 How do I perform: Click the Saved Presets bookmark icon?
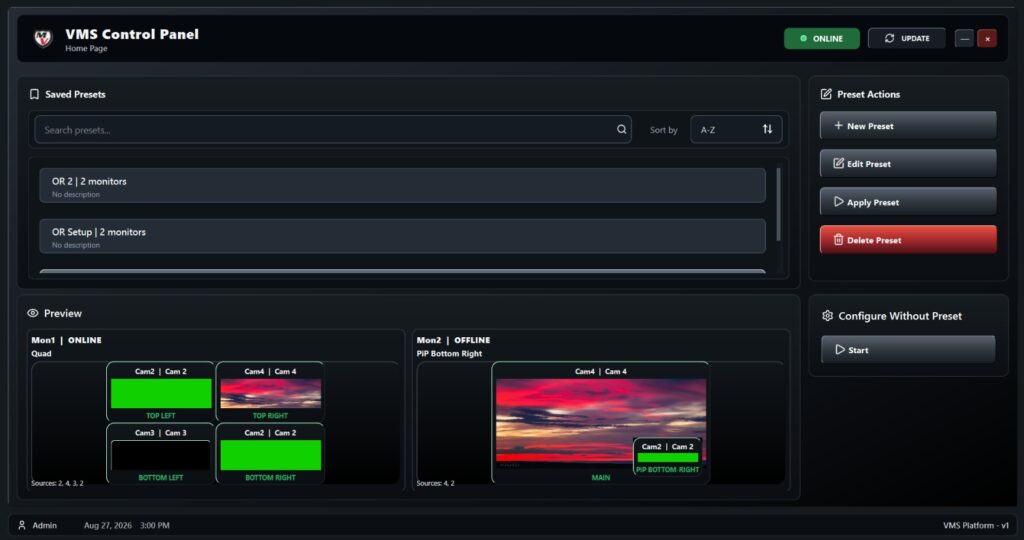(35, 94)
